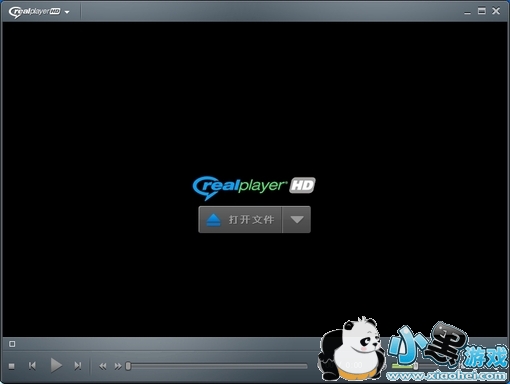Click the blue eject icon in open button
The height and width of the screenshot is (384, 510).
point(213,220)
